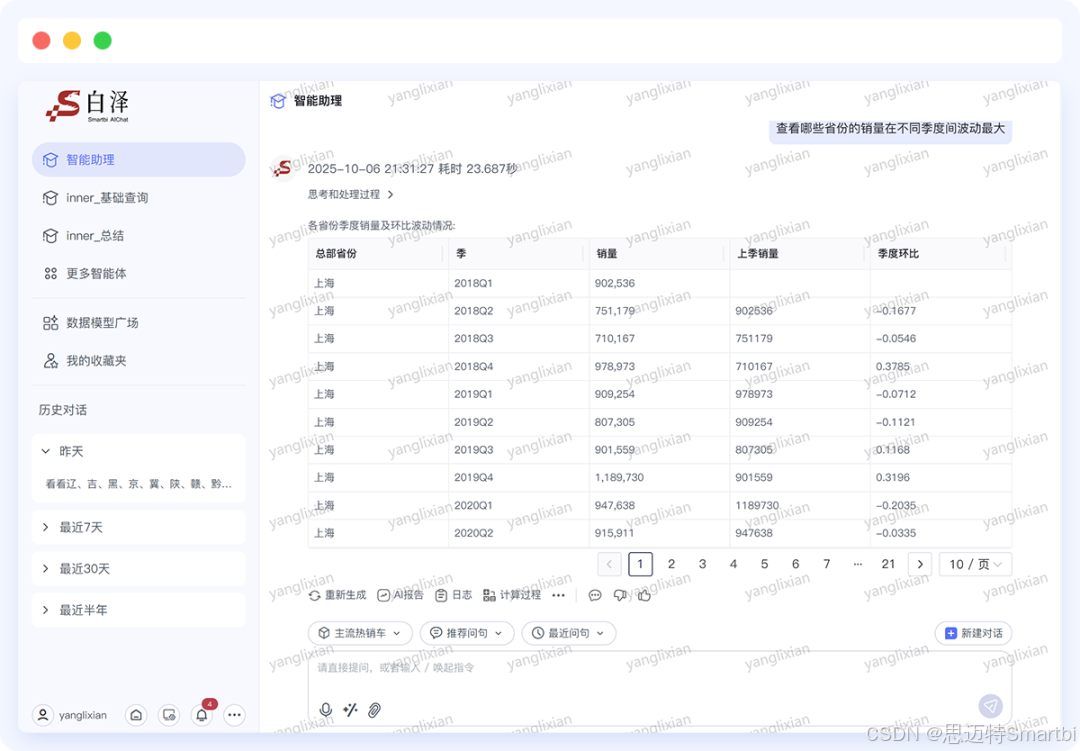Open the 智能助理 sidebar item

(x=138, y=160)
